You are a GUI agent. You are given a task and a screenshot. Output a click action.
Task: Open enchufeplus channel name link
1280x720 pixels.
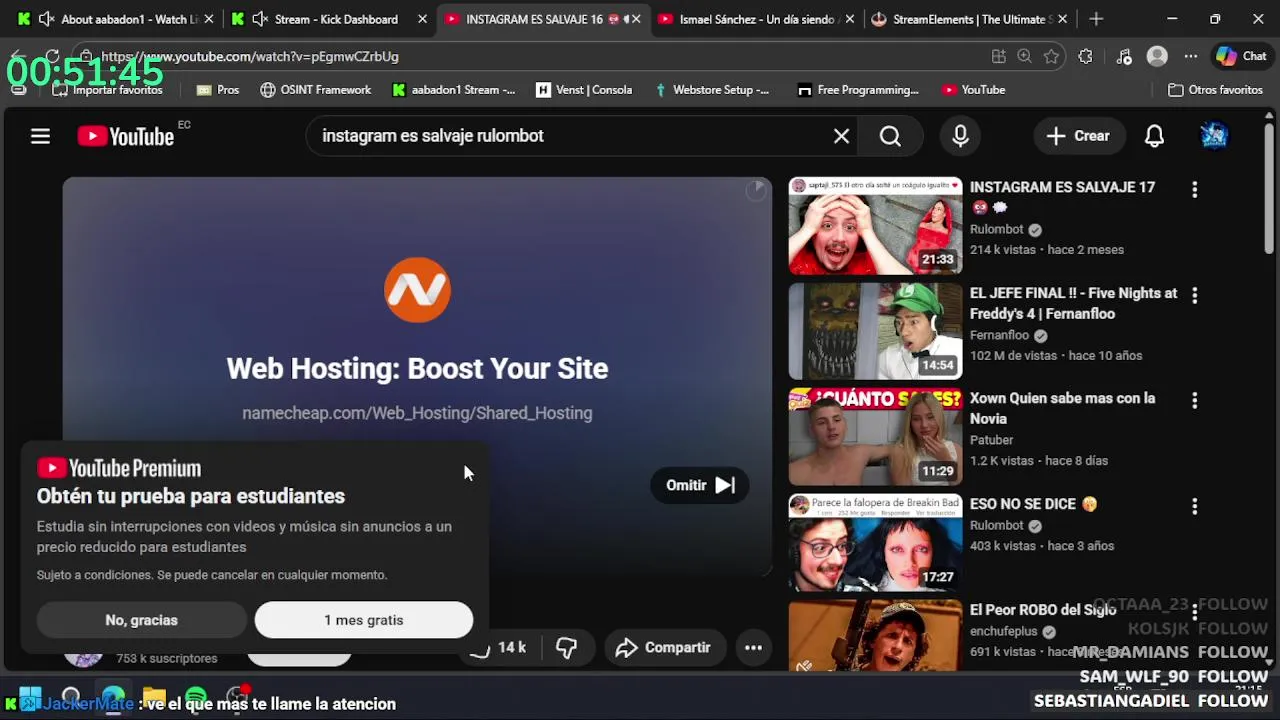(1004, 632)
